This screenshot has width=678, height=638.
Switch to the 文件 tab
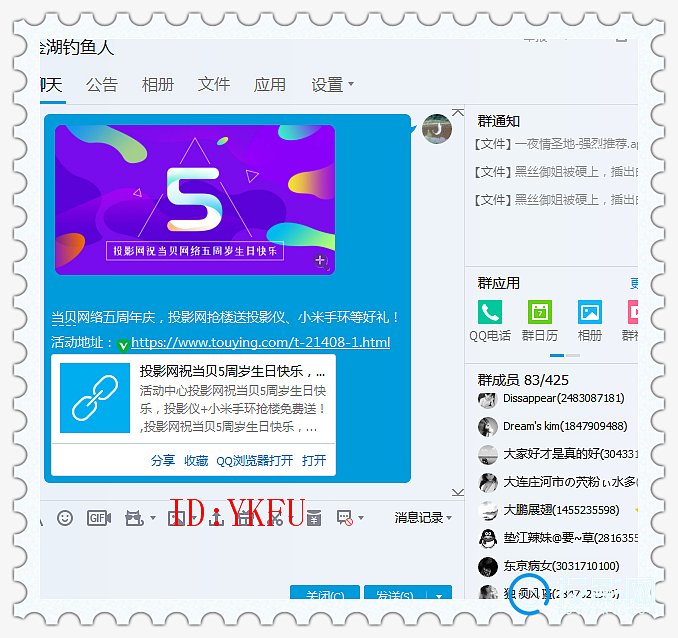(x=214, y=84)
